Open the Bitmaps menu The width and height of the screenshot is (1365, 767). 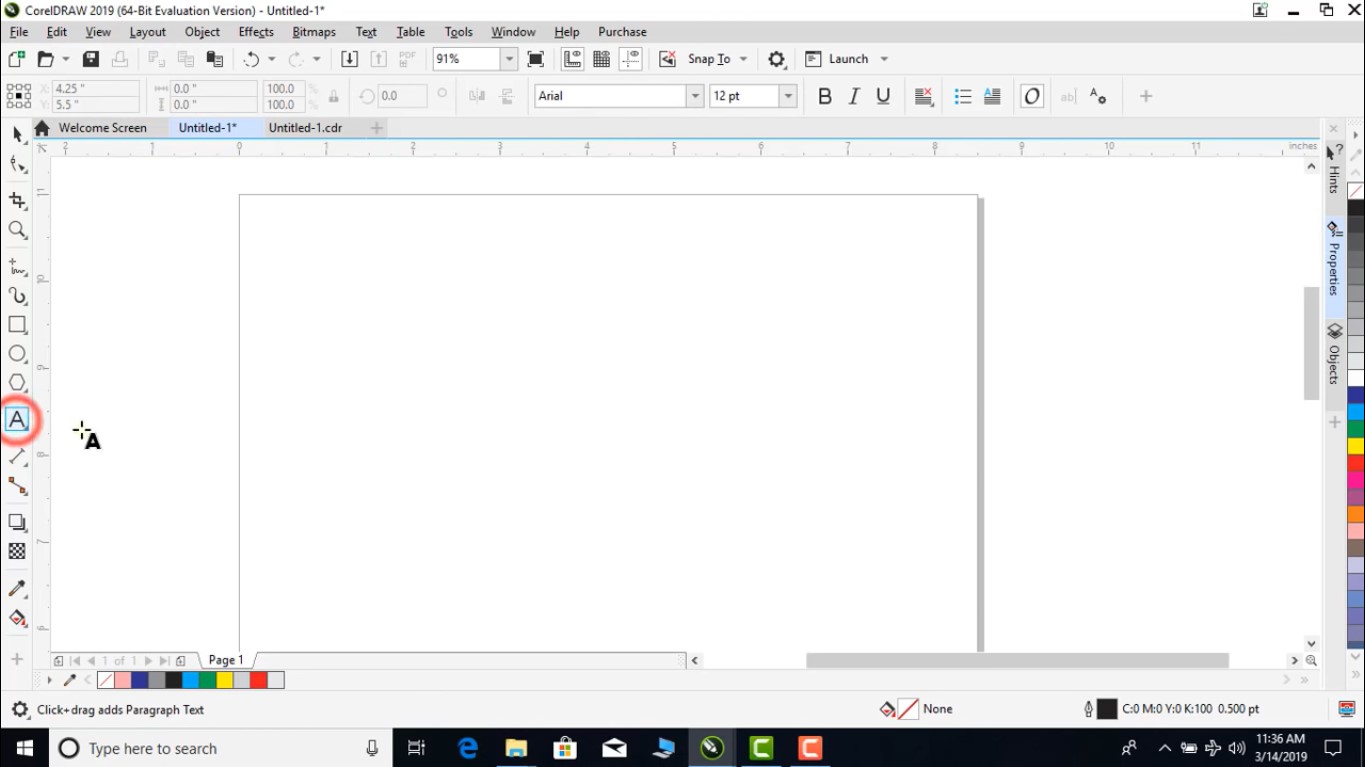pyautogui.click(x=313, y=31)
